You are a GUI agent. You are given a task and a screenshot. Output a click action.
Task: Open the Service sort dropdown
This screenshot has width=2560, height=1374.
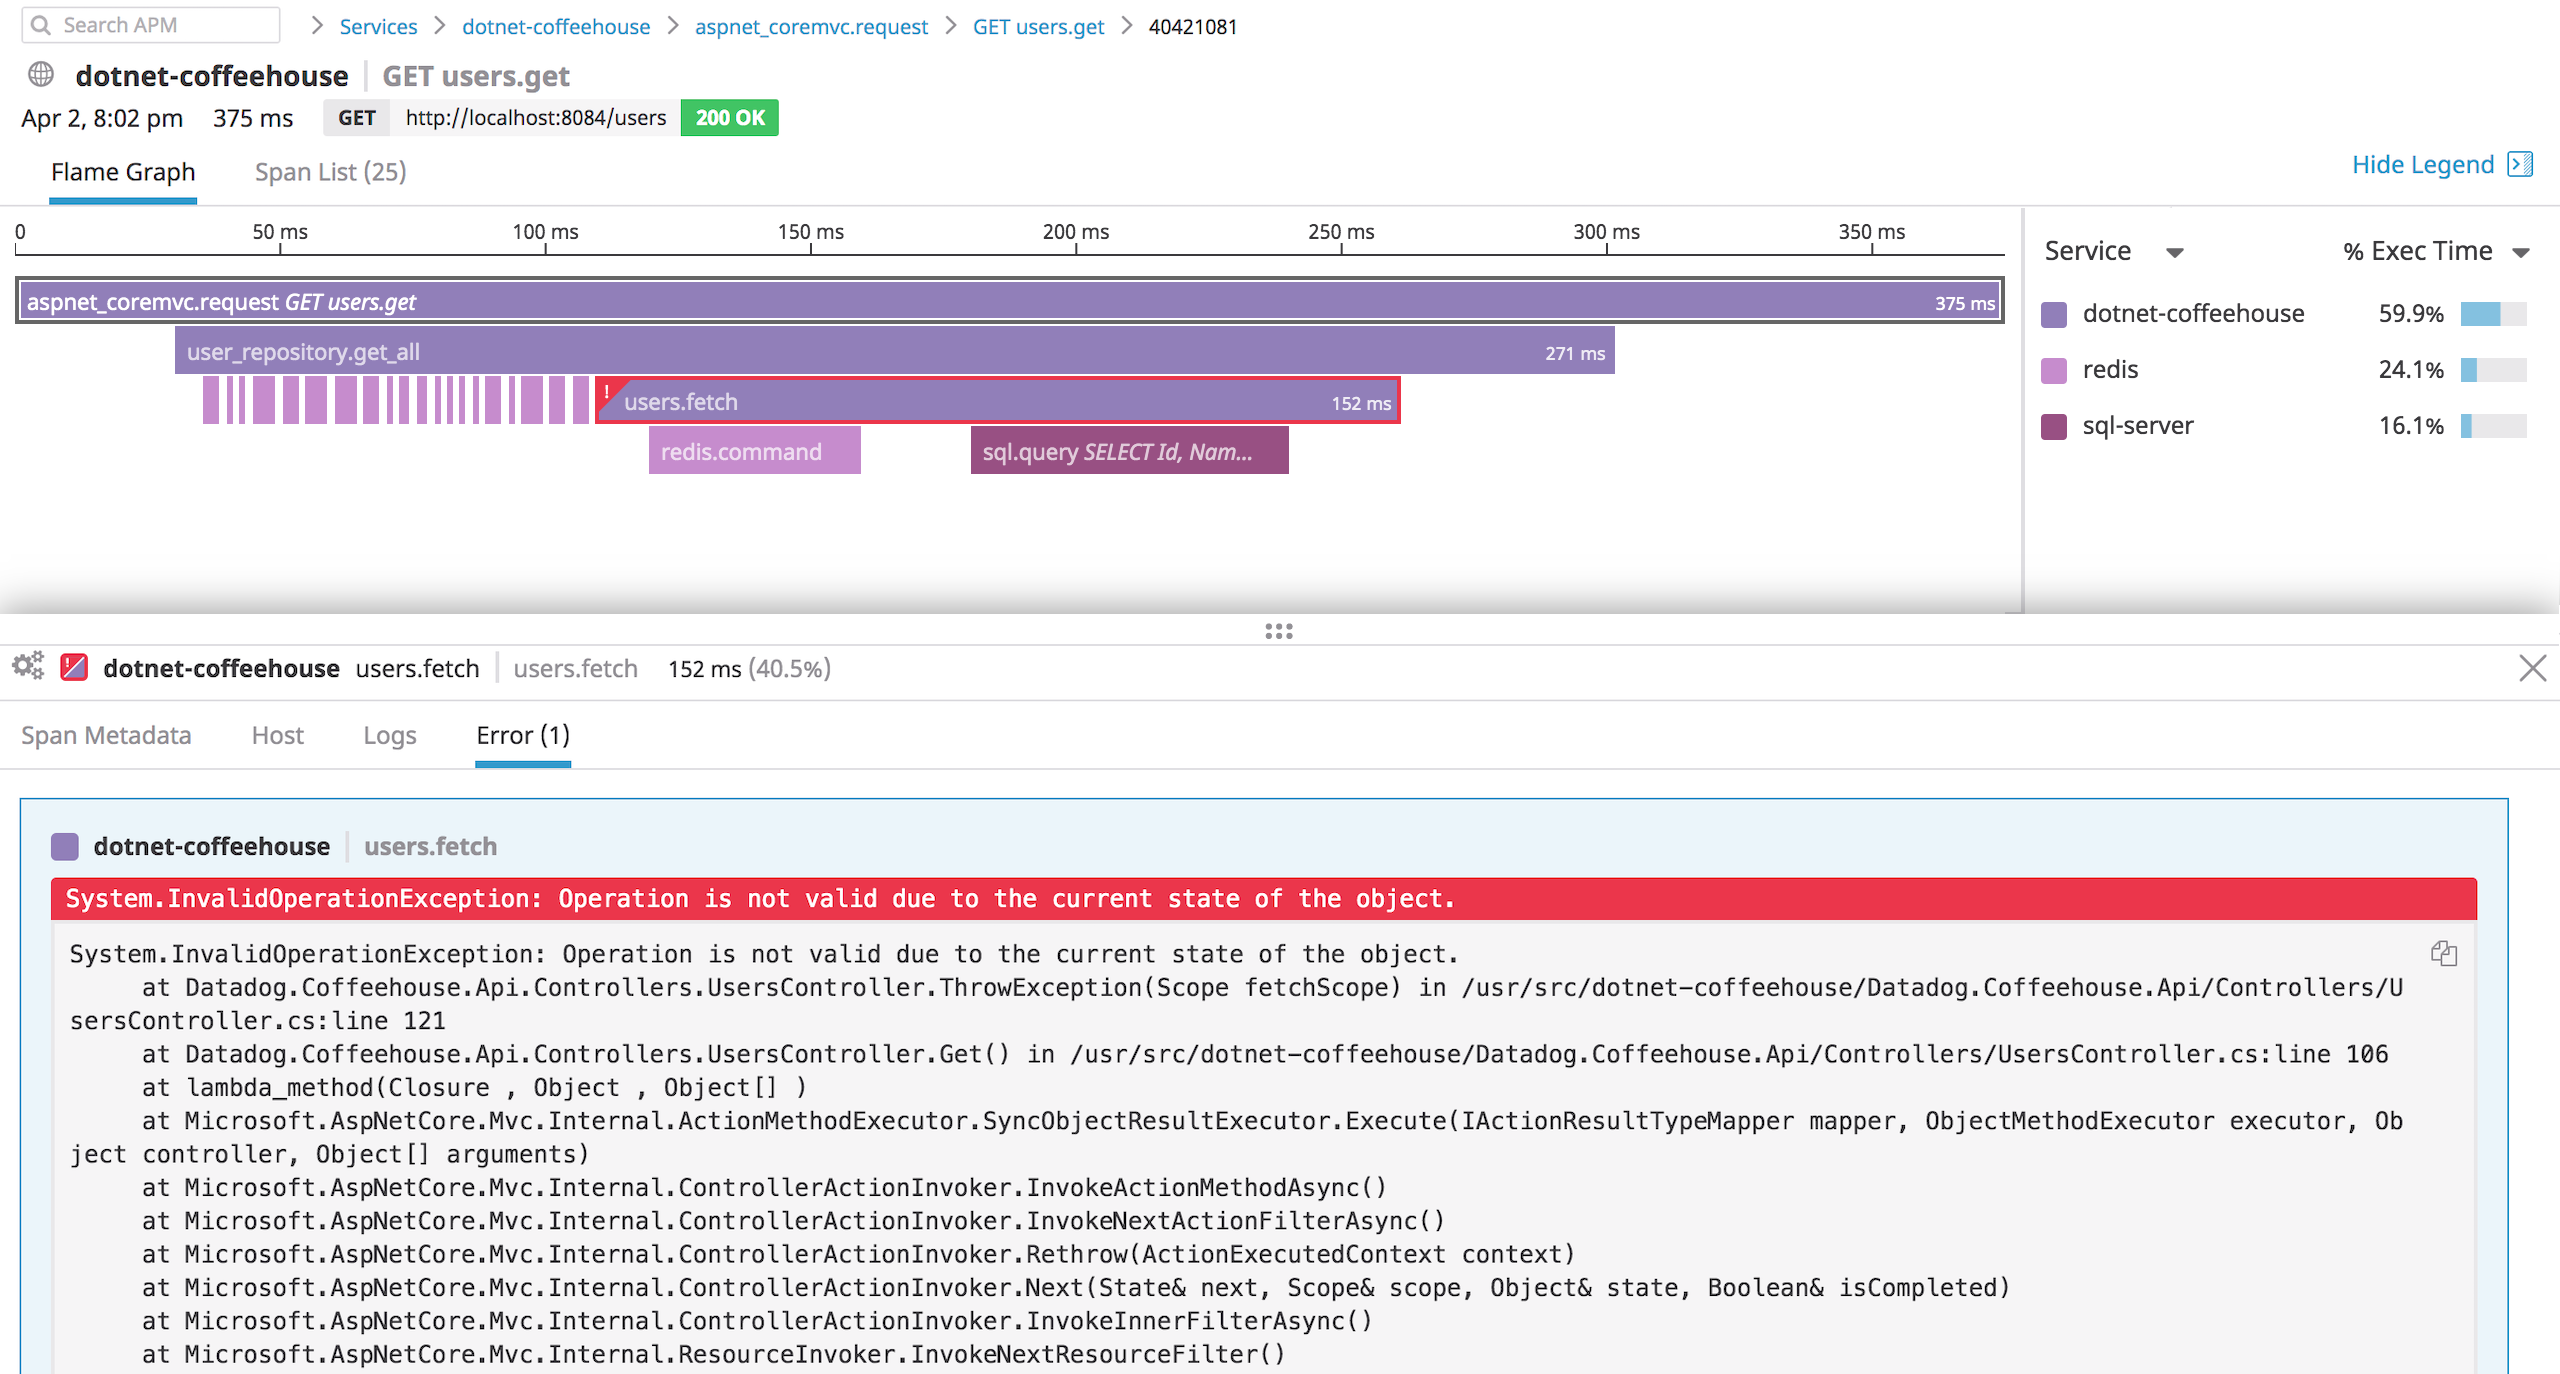click(x=2176, y=251)
